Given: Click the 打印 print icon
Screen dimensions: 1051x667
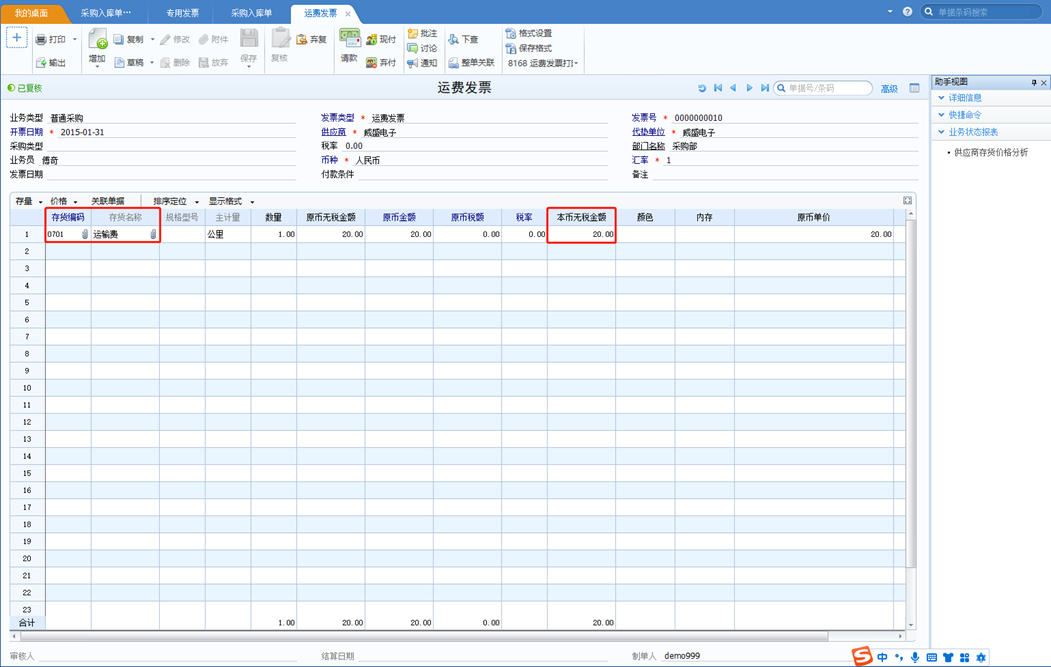Looking at the screenshot, I should (x=41, y=40).
